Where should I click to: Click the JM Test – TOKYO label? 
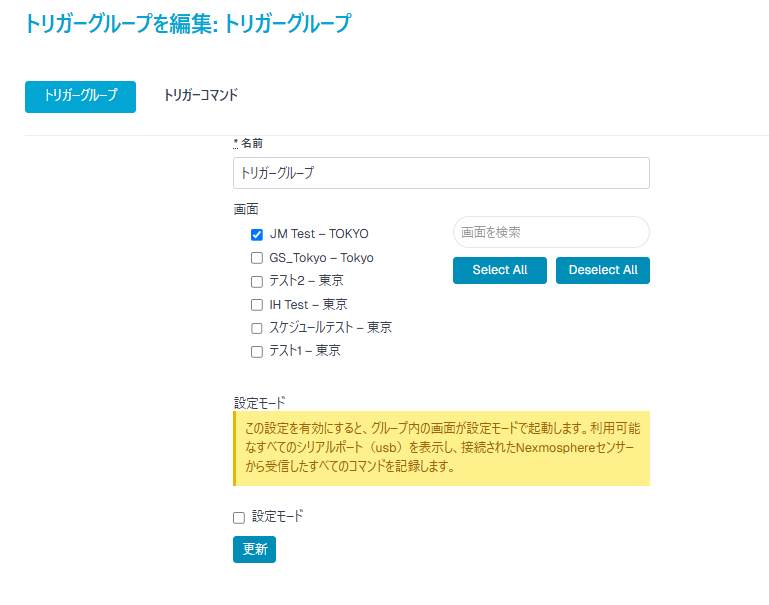pos(319,234)
